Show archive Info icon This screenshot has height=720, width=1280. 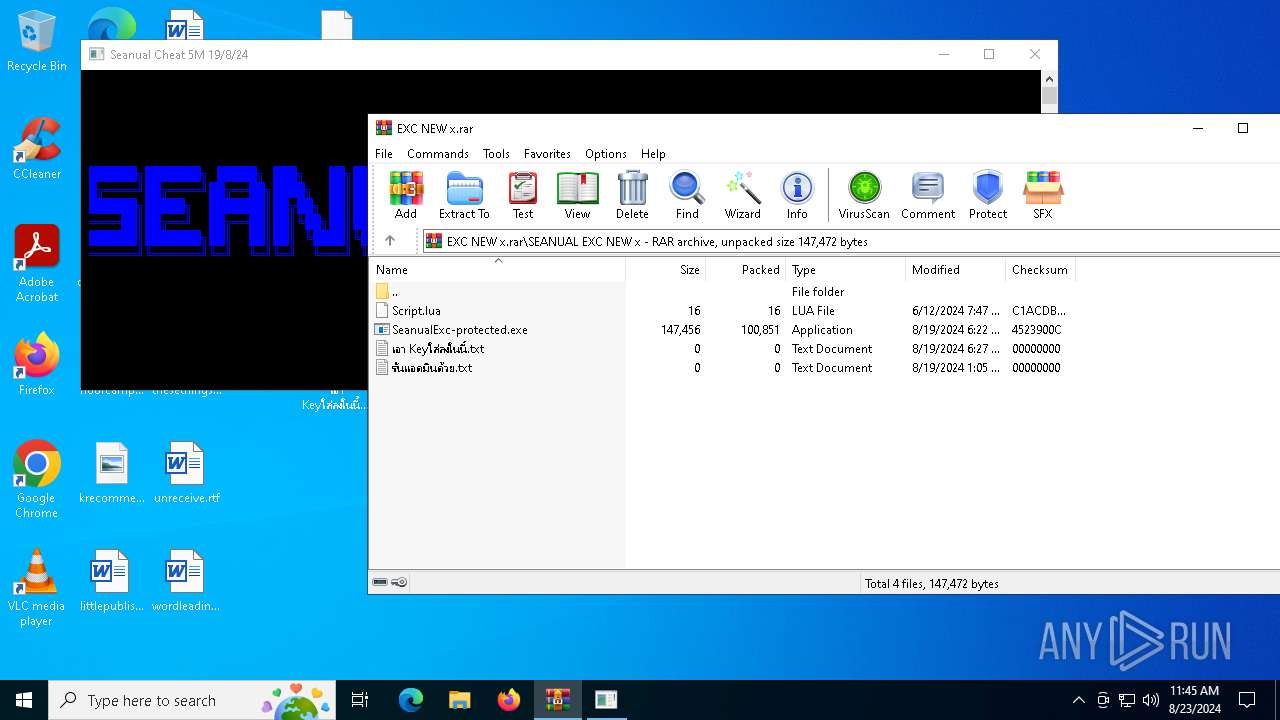[797, 195]
